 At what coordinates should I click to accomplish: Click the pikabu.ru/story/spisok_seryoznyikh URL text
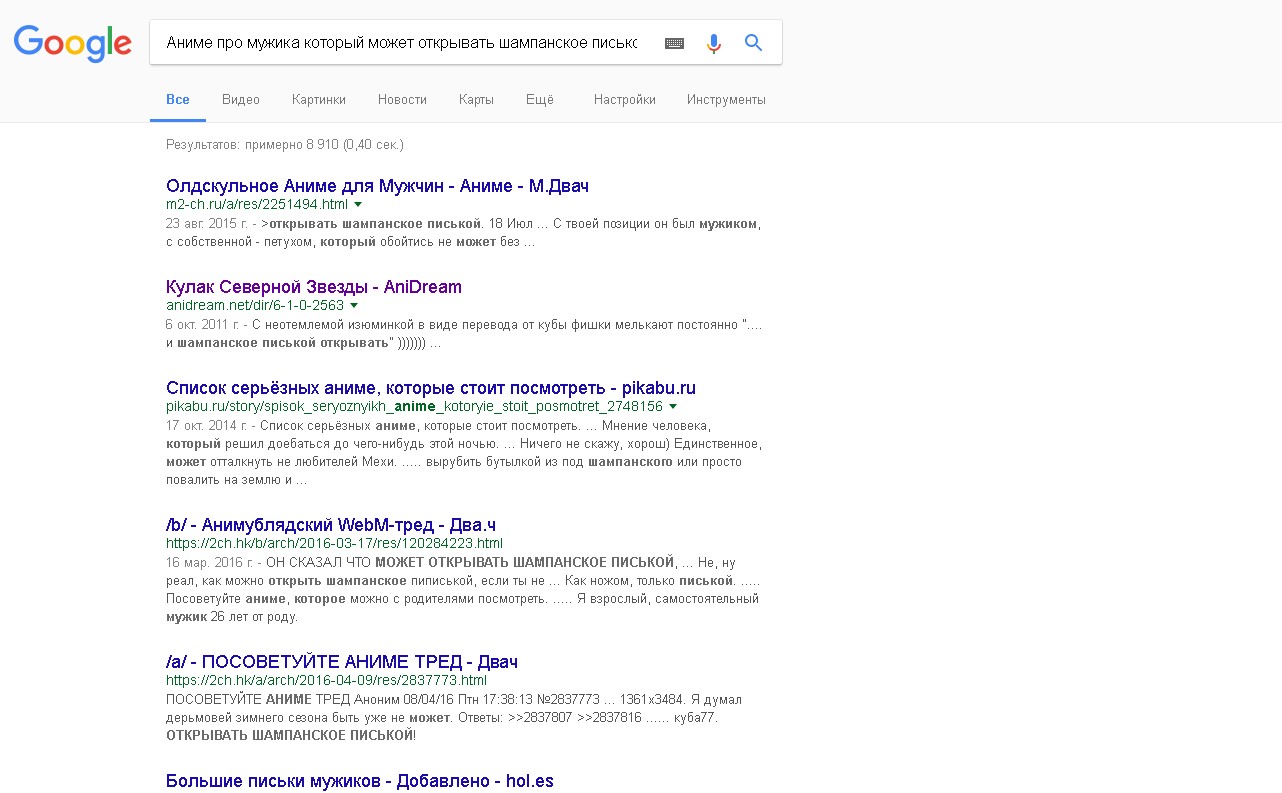415,406
